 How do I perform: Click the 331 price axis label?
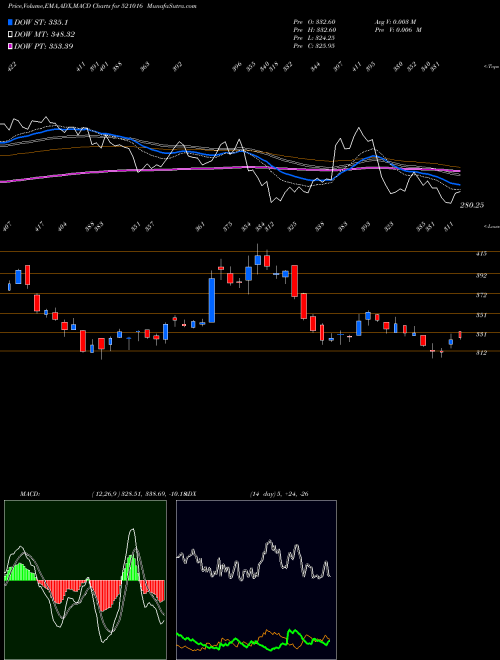(x=481, y=334)
